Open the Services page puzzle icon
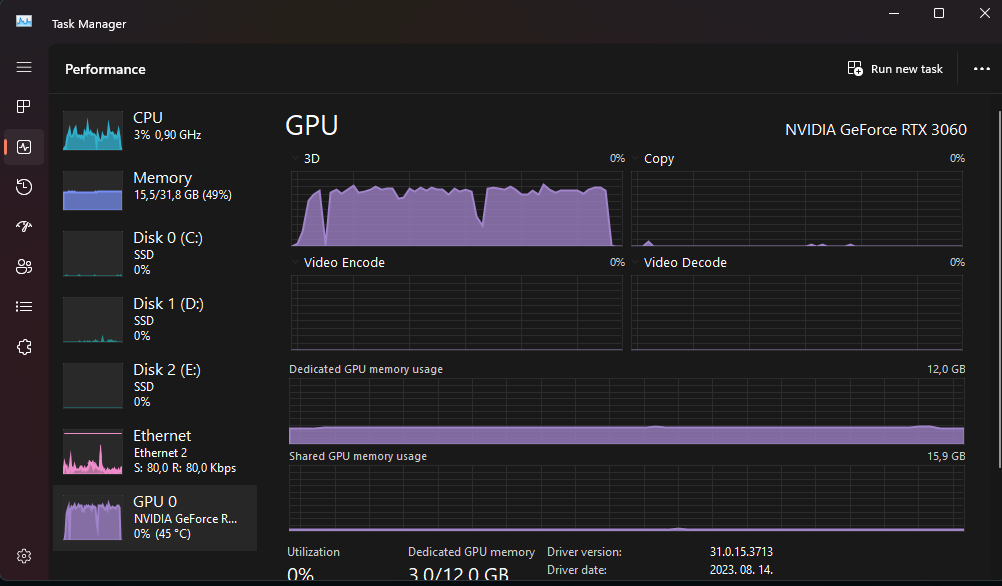This screenshot has height=586, width=1002. (x=24, y=347)
